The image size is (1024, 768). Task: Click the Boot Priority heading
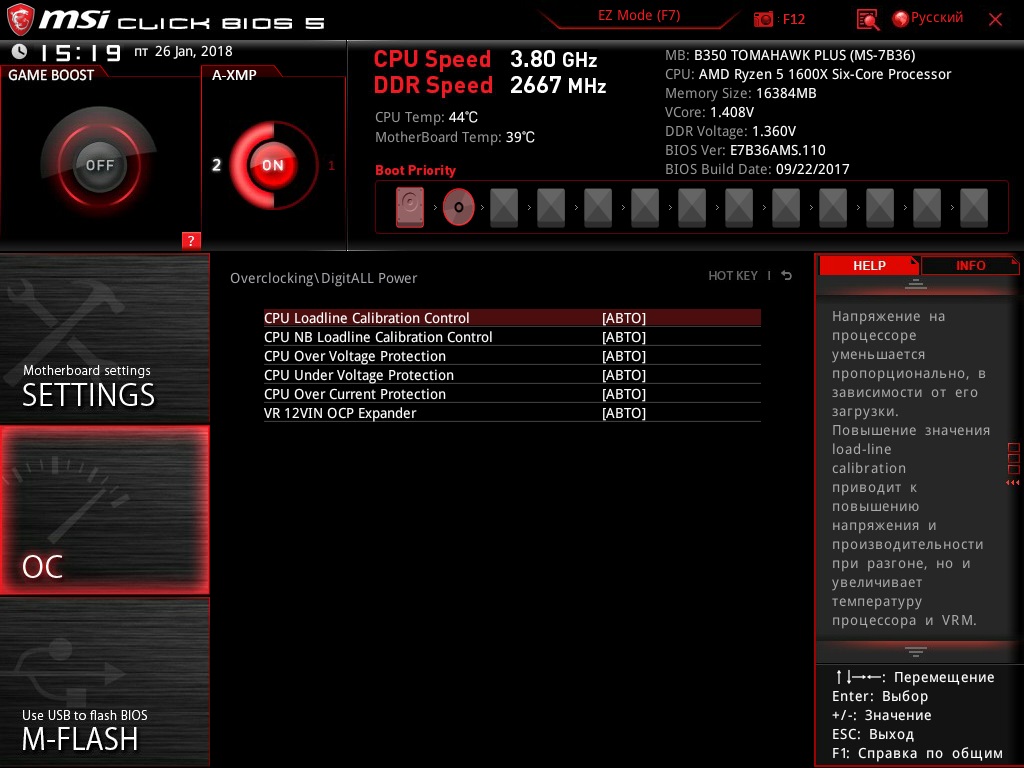pyautogui.click(x=415, y=170)
